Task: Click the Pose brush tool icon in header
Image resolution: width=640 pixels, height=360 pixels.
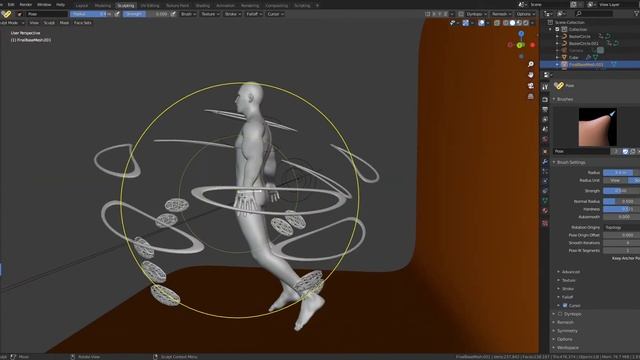Action: pyautogui.click(x=6, y=14)
